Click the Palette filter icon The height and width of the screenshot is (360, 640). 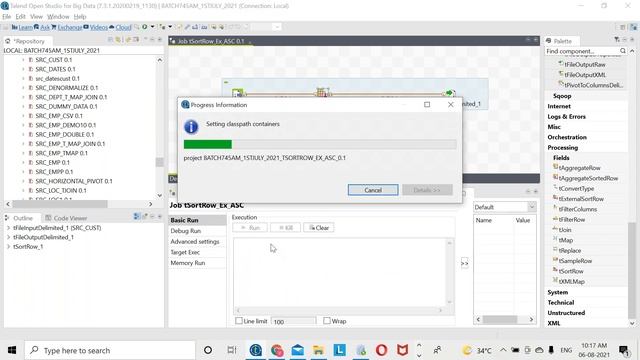pyautogui.click(x=617, y=40)
